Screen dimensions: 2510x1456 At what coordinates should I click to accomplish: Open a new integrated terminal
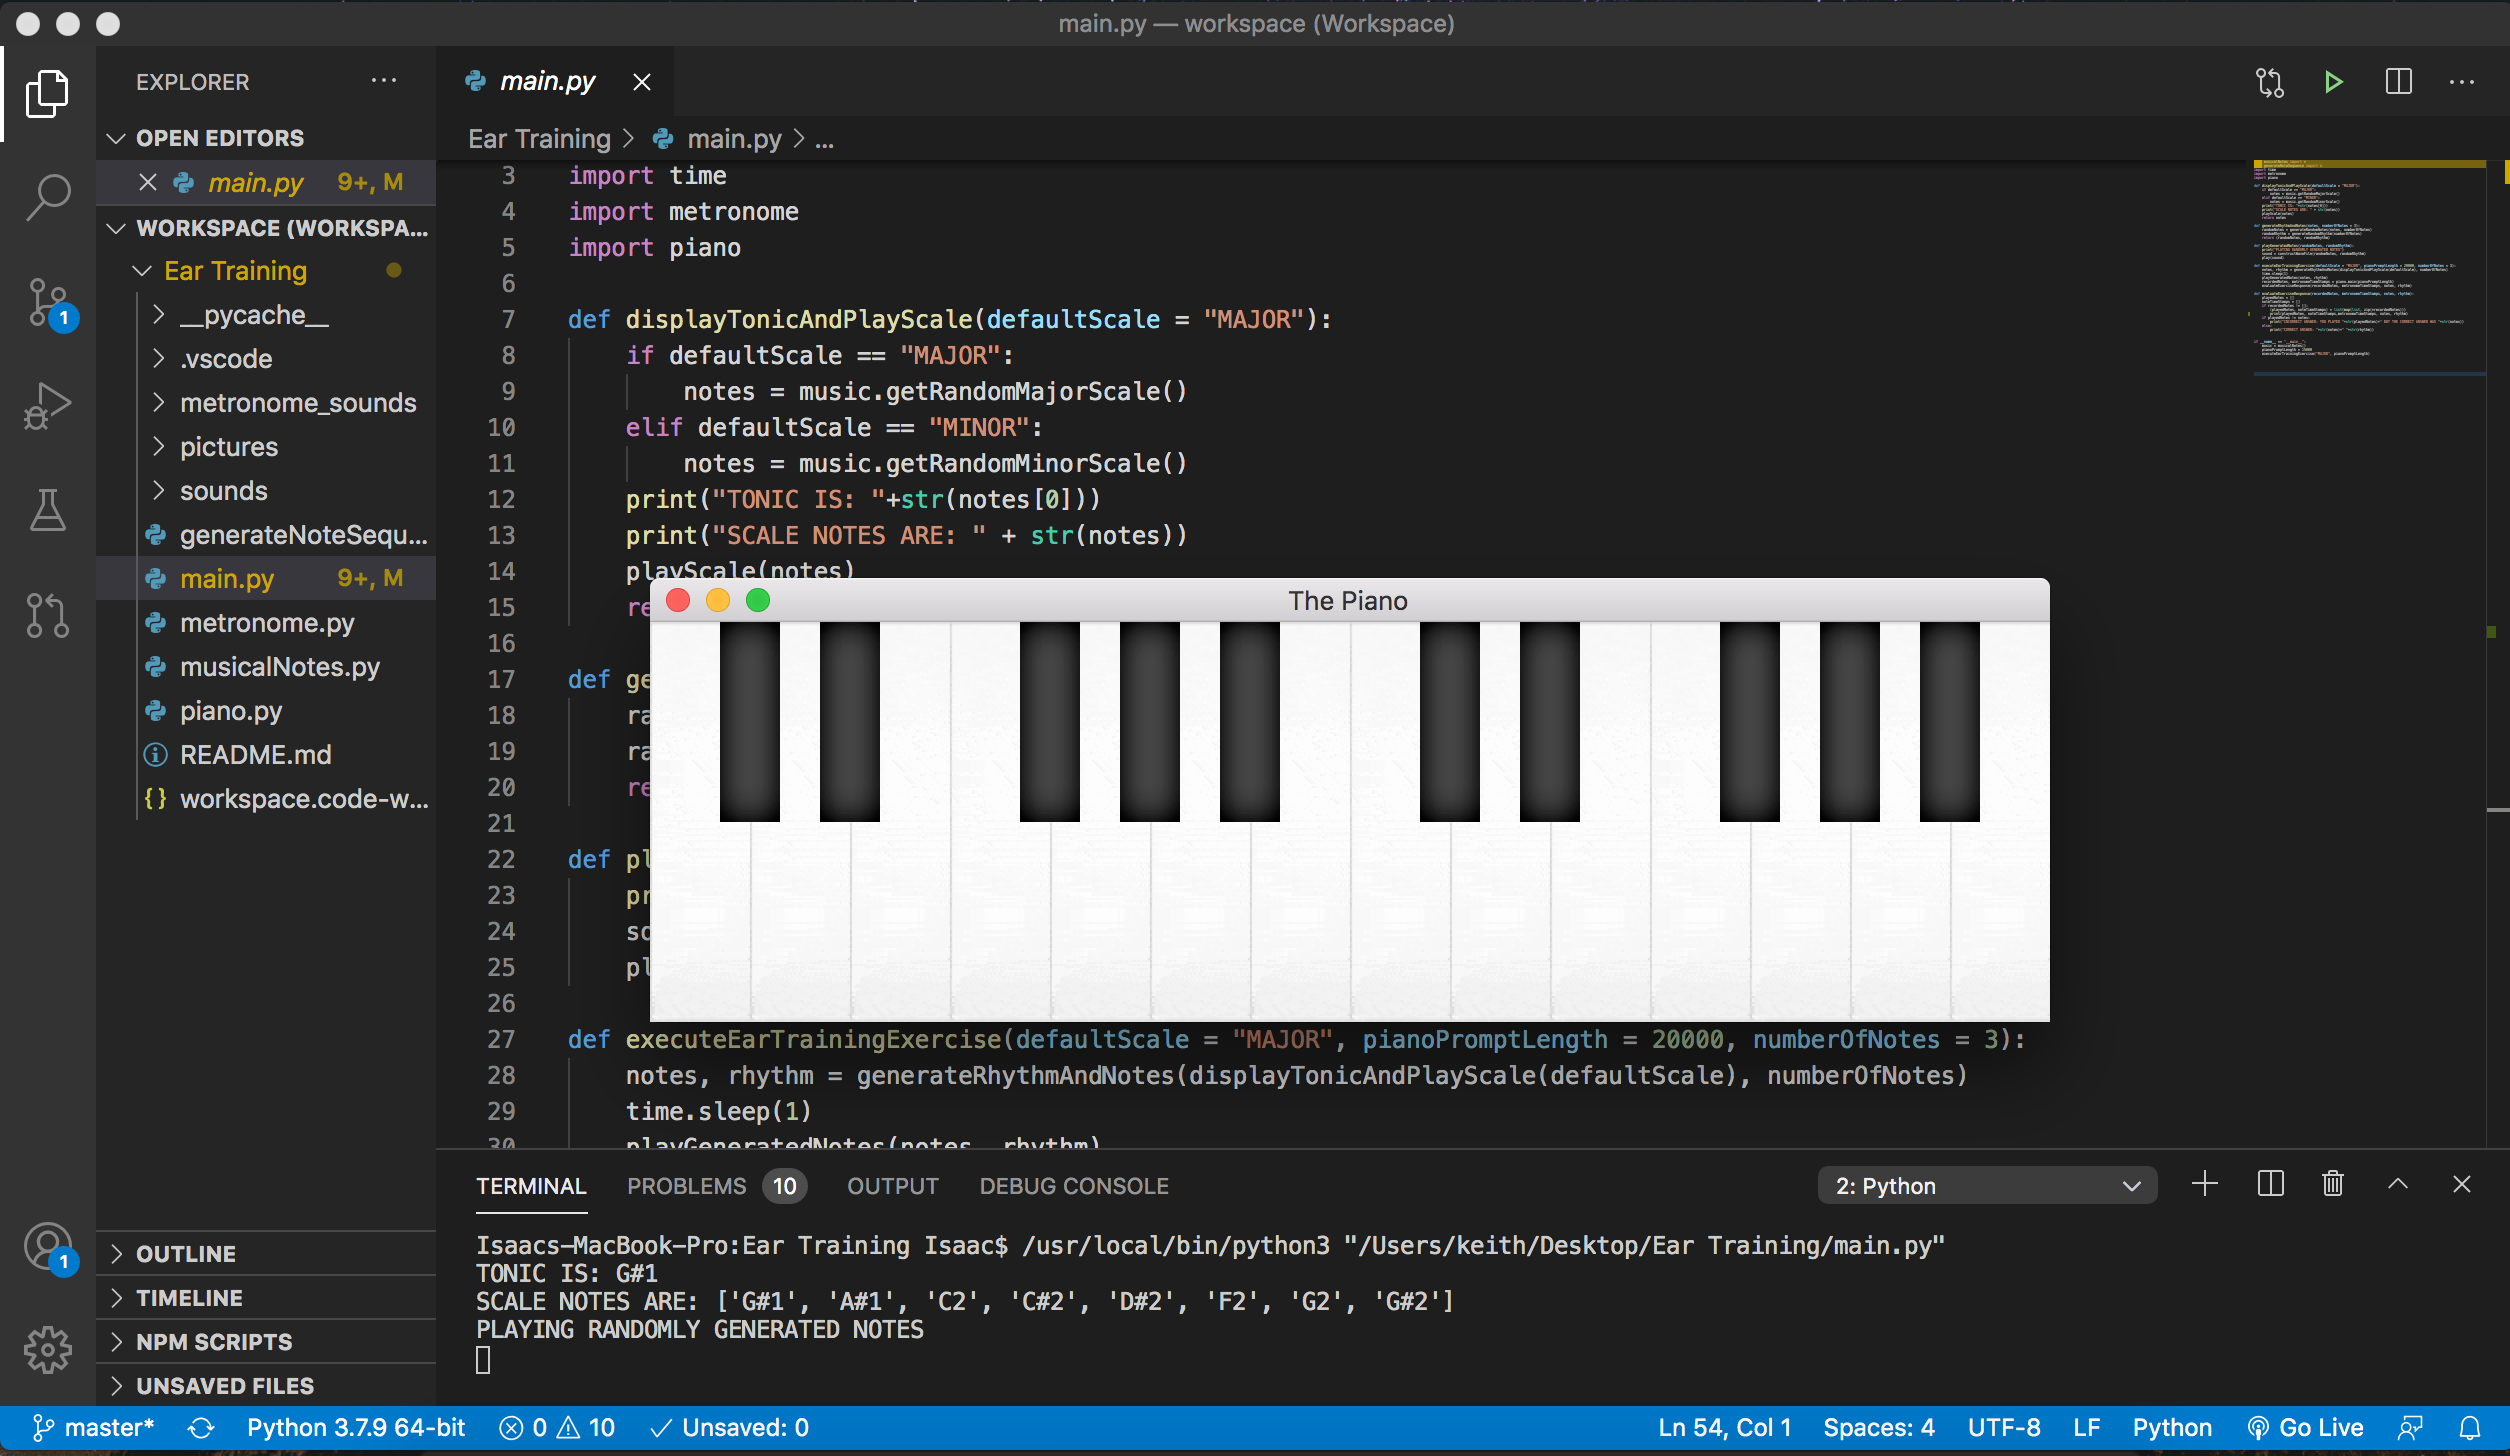coord(2204,1184)
